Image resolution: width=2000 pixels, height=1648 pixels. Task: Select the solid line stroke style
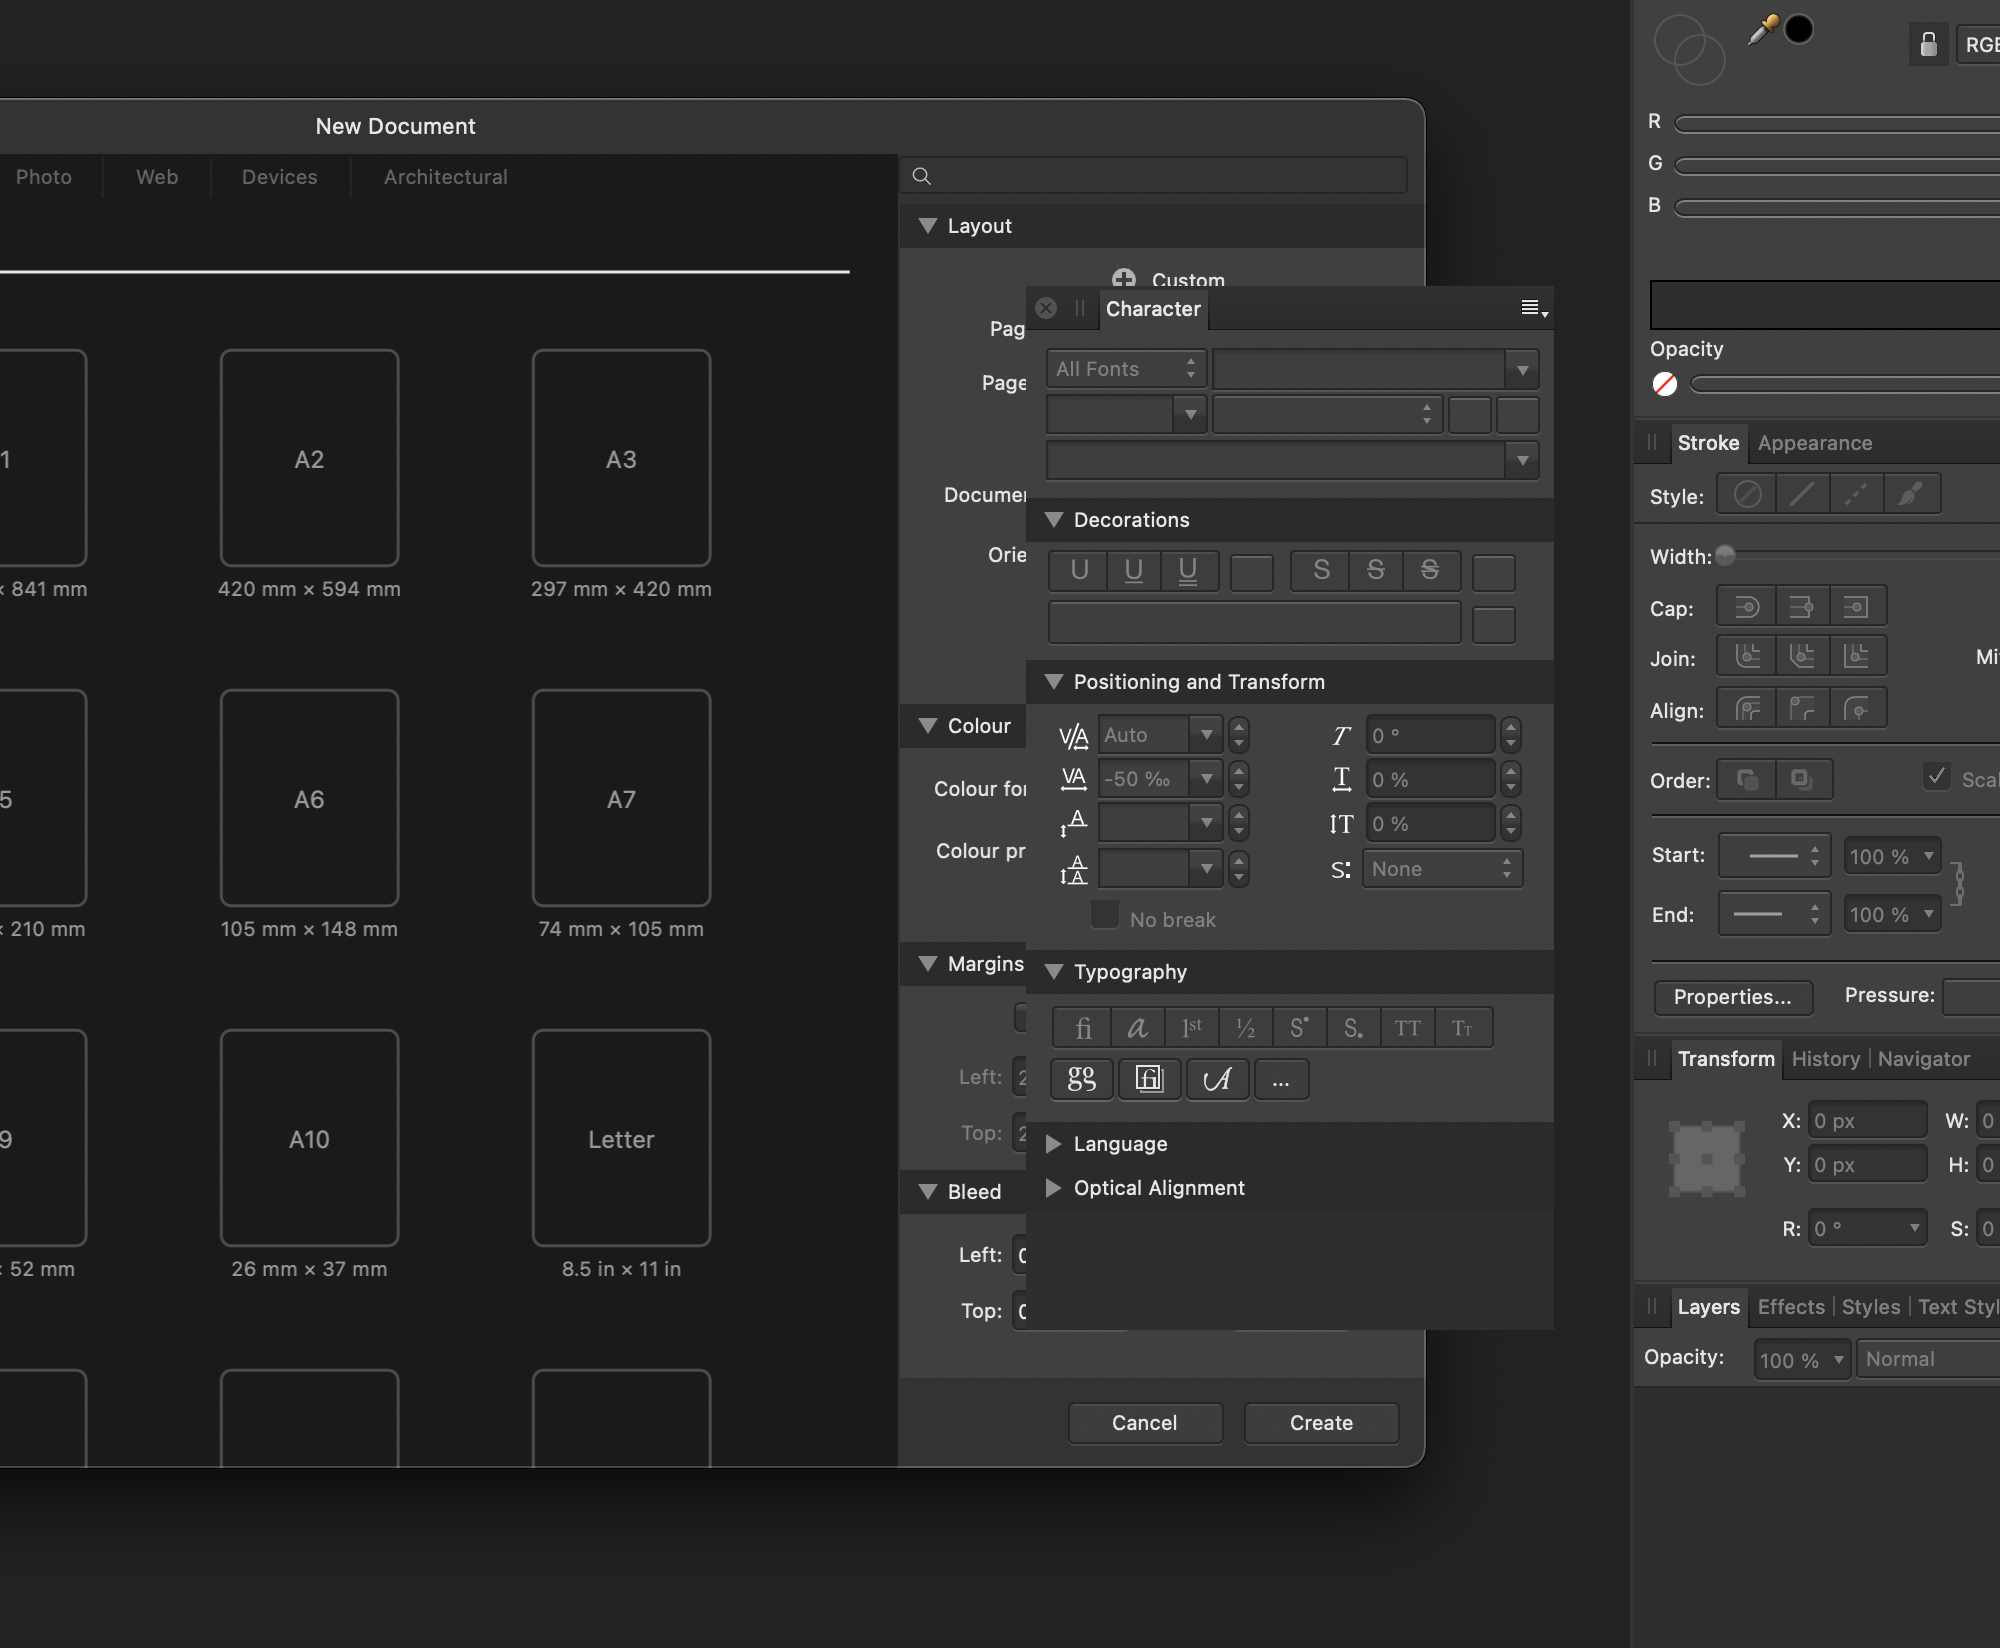coord(1800,494)
